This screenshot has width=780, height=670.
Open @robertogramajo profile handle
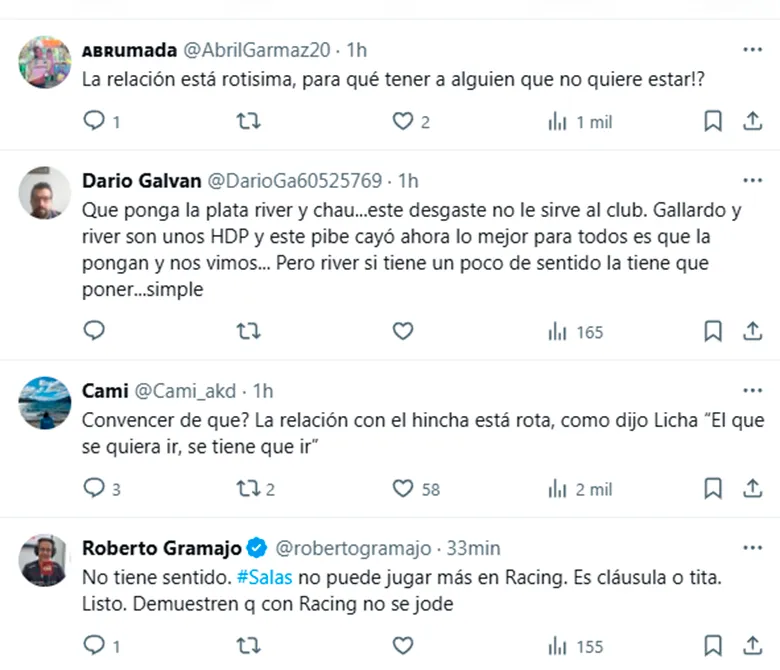click(353, 548)
